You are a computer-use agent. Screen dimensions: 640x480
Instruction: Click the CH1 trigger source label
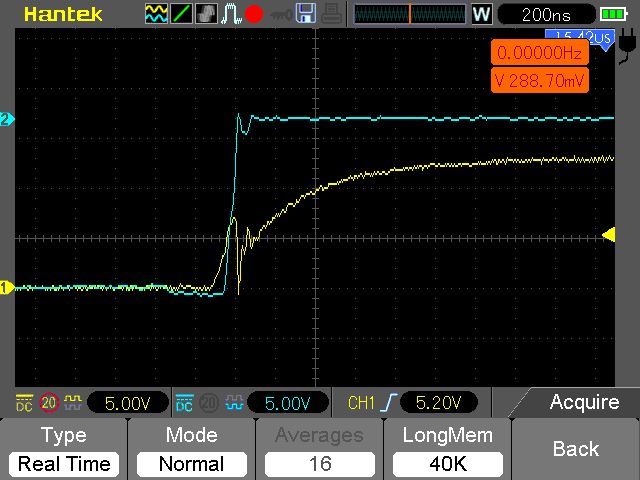pos(361,403)
